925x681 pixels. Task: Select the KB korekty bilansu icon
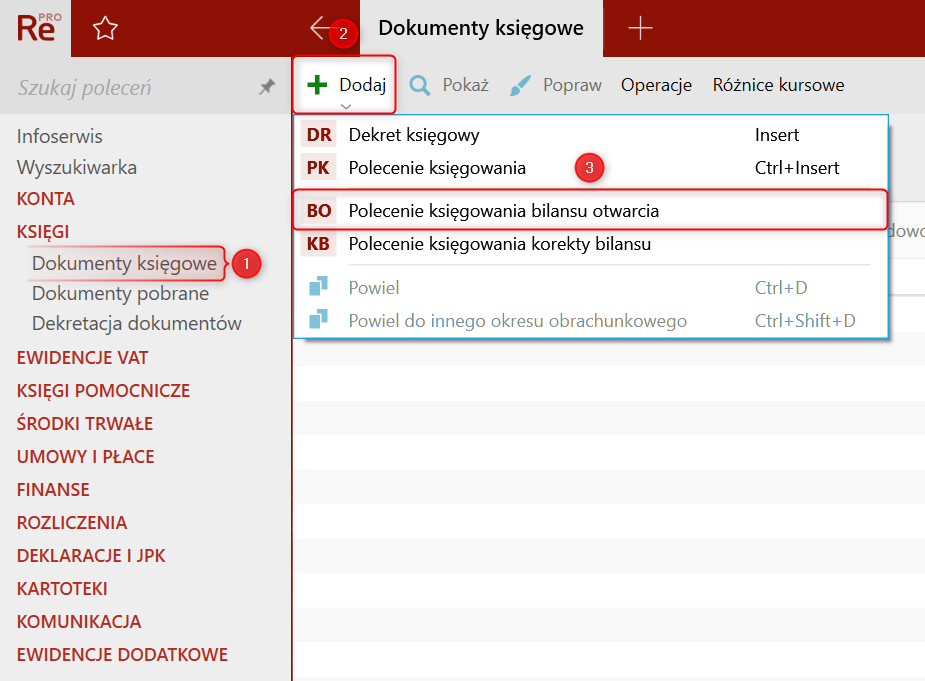click(x=319, y=244)
